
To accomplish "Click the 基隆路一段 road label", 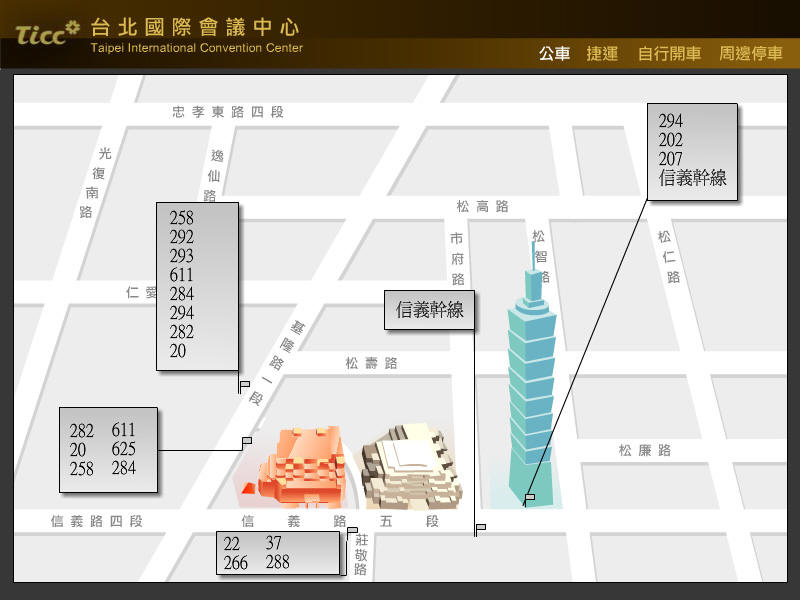I will click(277, 363).
